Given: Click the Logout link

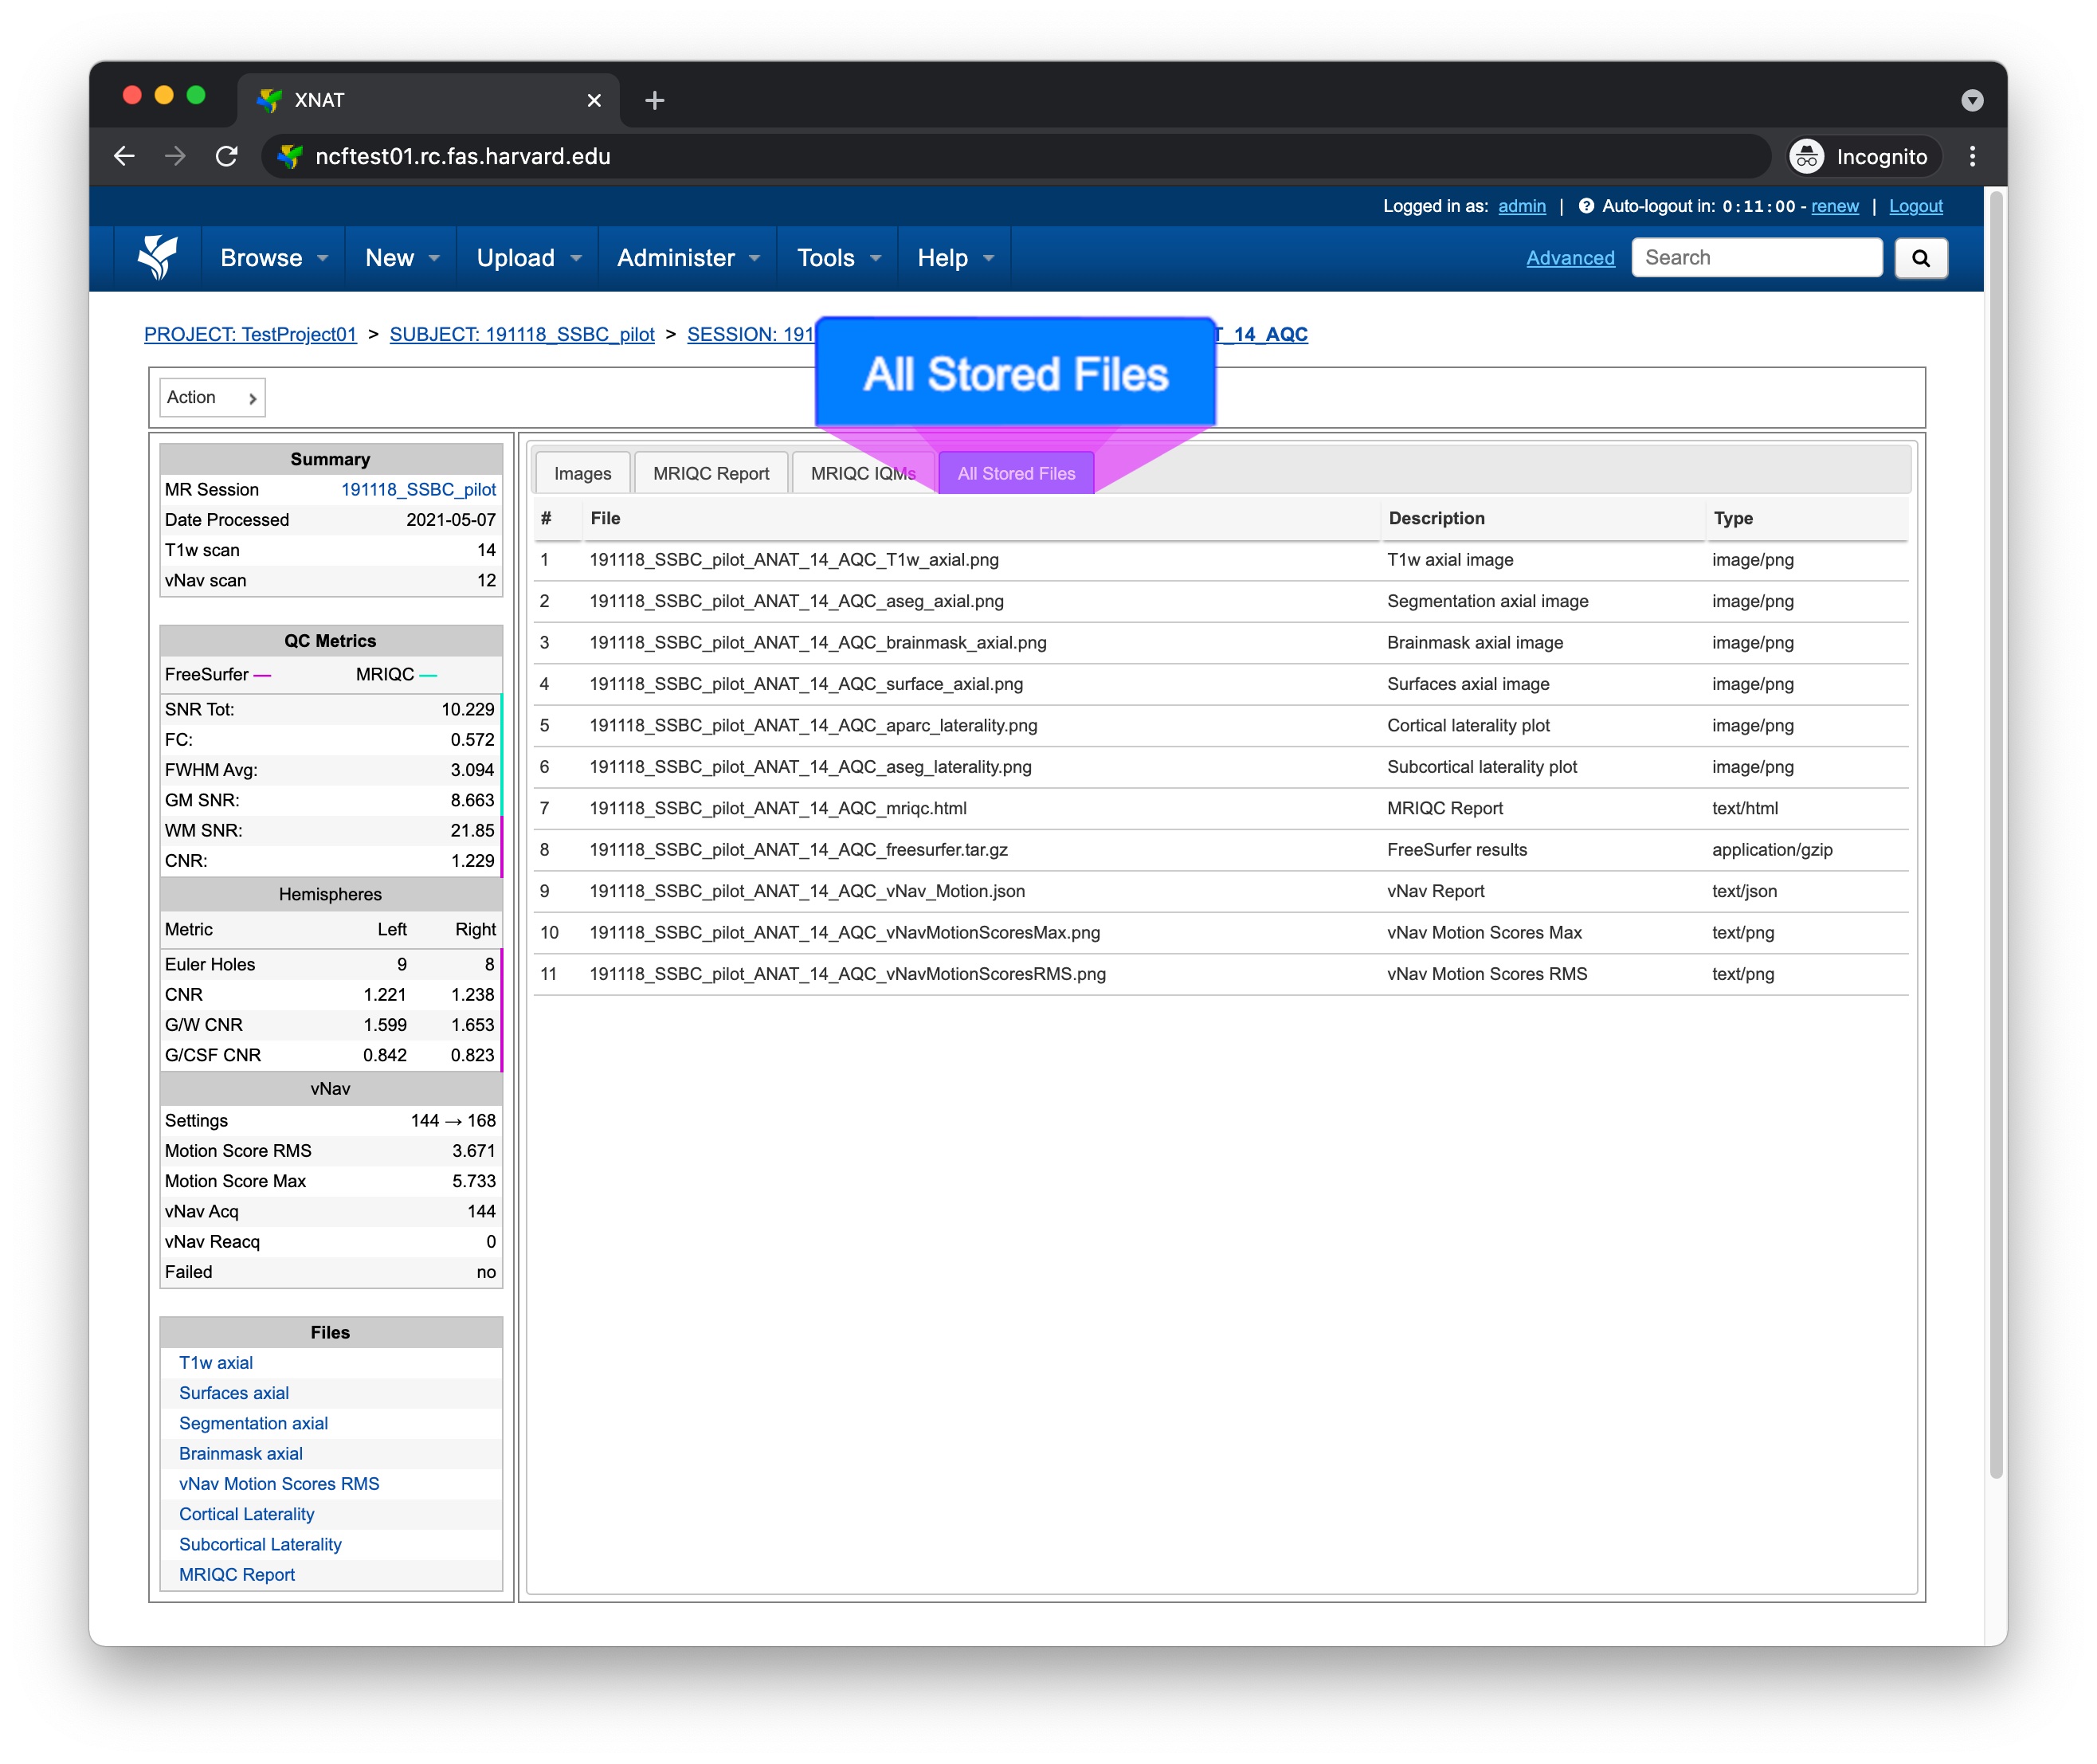Looking at the screenshot, I should pos(1915,206).
